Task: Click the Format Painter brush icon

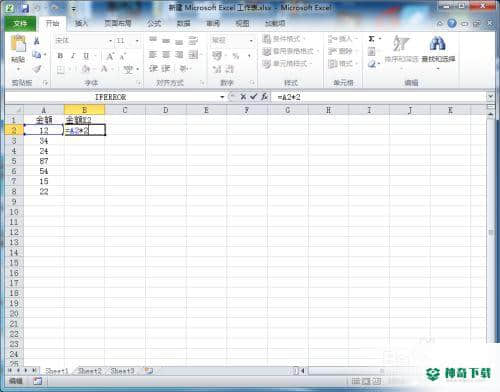Action: 37,69
